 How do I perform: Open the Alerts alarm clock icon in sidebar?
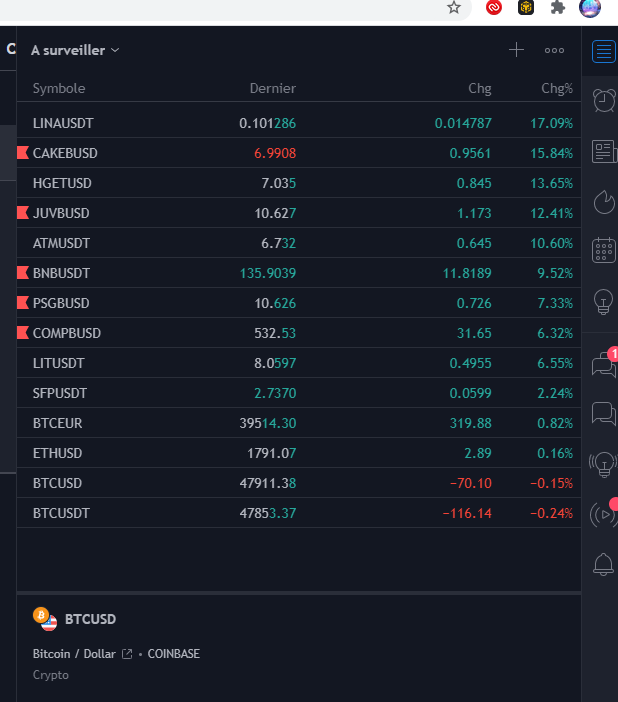tap(604, 100)
